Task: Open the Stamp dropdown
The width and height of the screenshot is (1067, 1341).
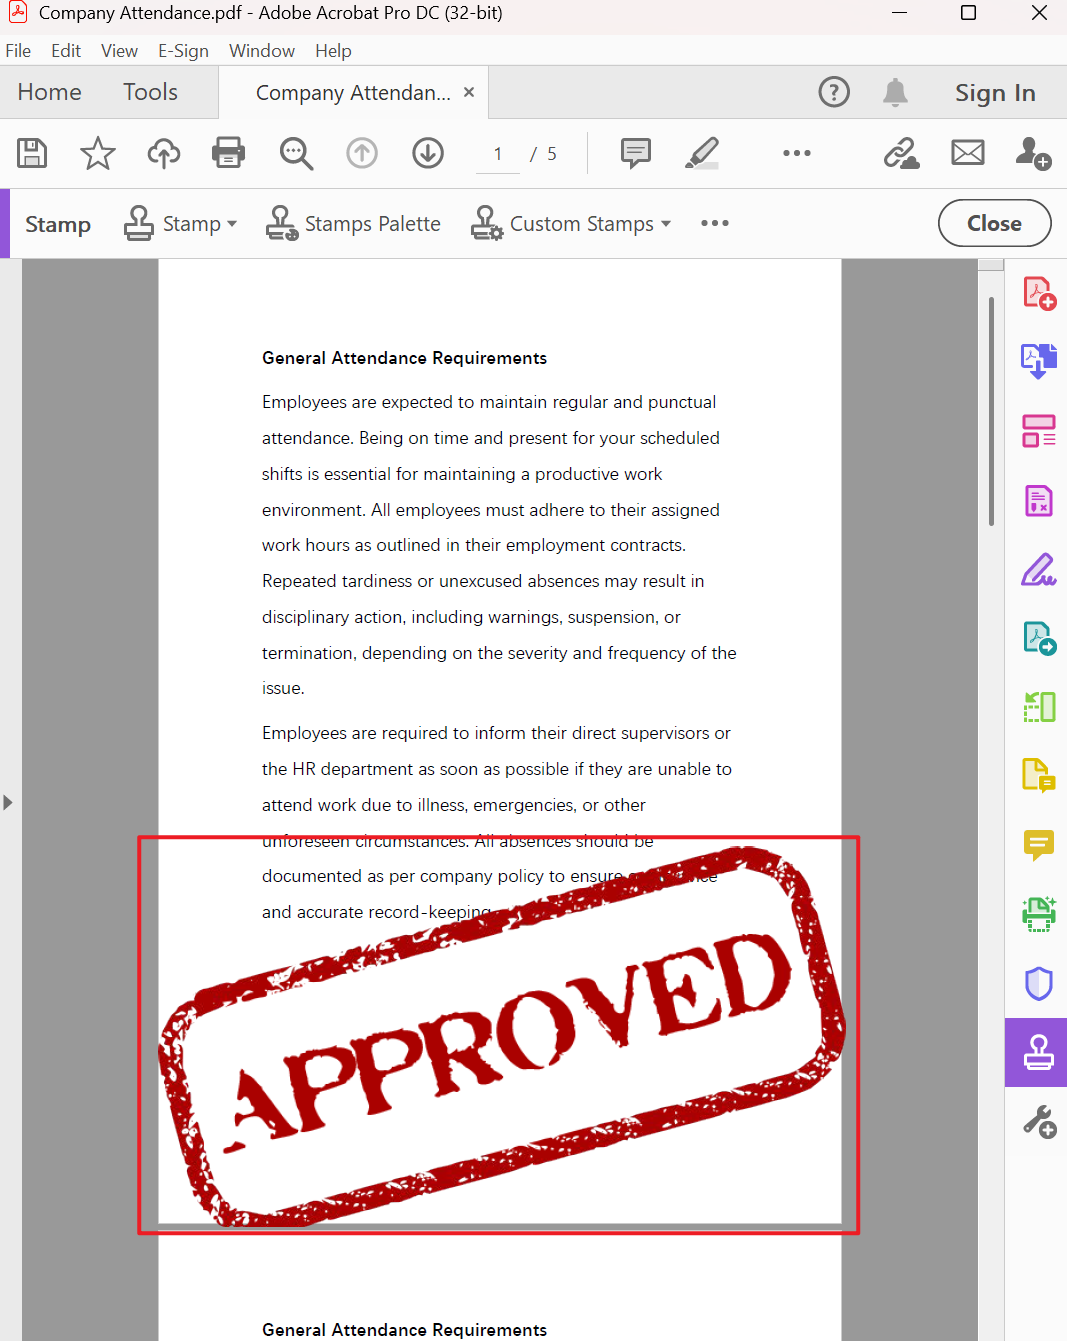Action: (x=181, y=223)
